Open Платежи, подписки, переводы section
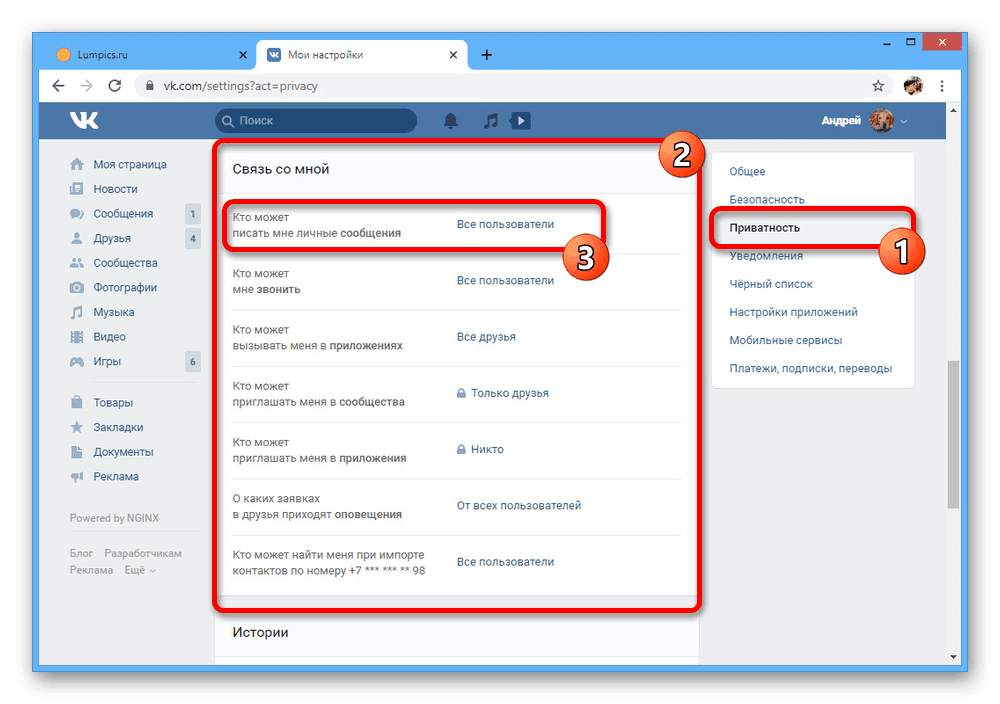The image size is (1000, 704). (811, 368)
